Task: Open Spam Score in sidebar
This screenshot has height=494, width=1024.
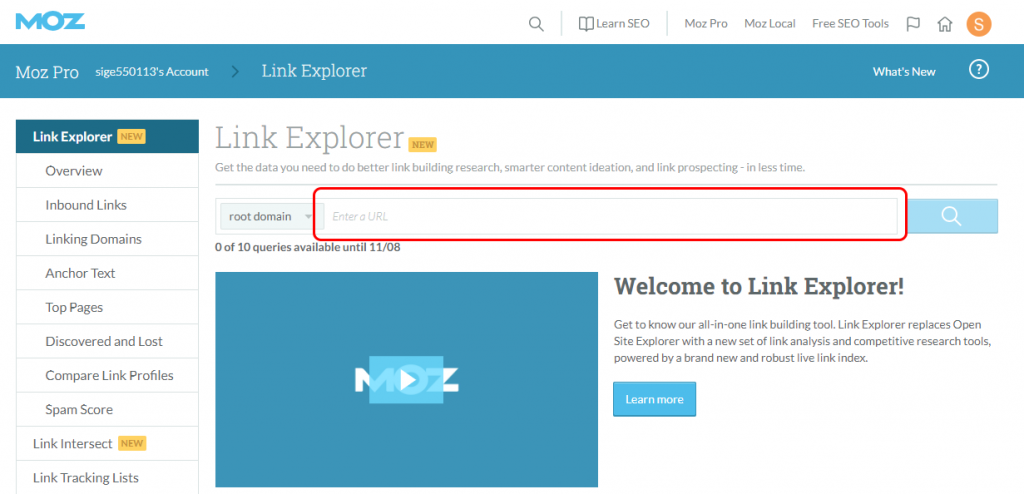Action: [107, 410]
